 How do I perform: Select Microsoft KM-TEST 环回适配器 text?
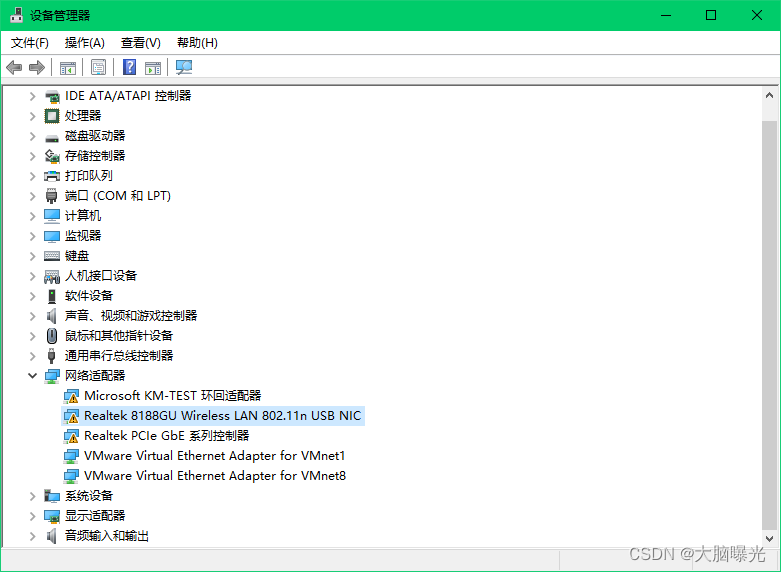[x=172, y=396]
